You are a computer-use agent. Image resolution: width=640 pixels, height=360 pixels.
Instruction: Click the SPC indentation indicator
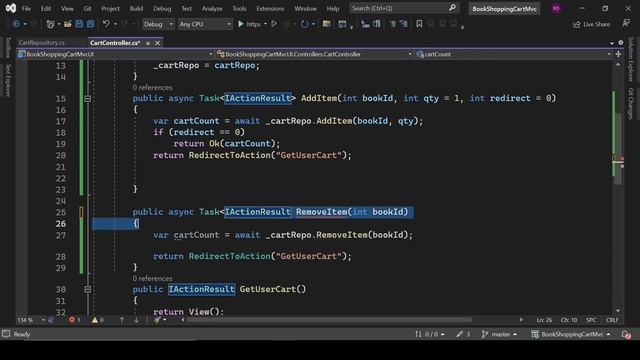click(591, 320)
